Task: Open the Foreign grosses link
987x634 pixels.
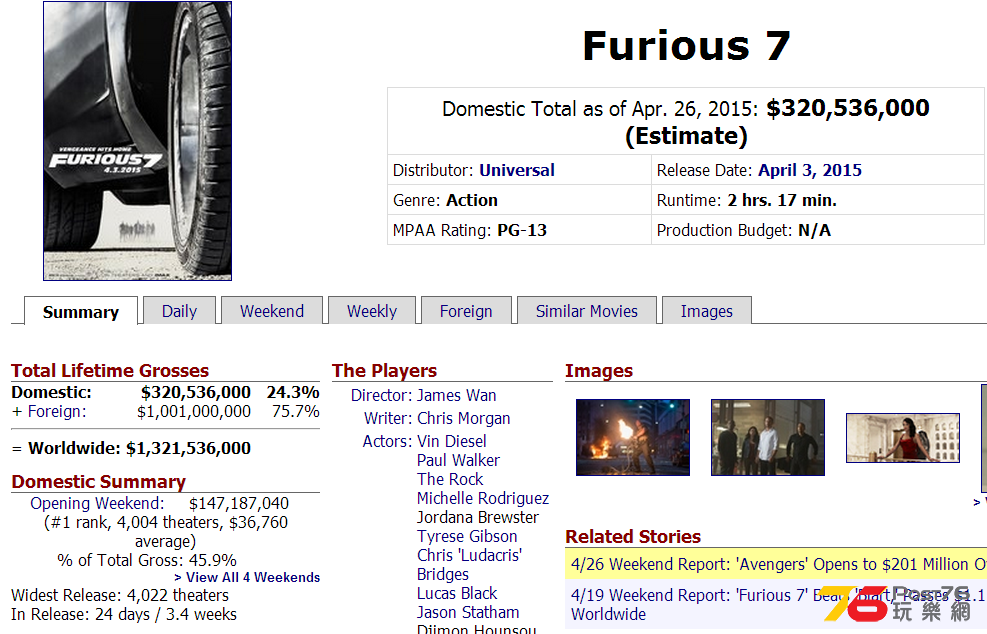Action: (x=55, y=411)
